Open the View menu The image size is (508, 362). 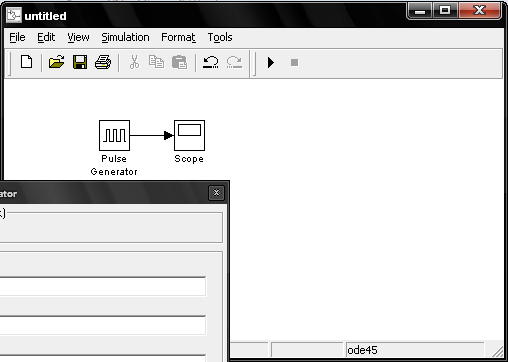[x=78, y=37]
